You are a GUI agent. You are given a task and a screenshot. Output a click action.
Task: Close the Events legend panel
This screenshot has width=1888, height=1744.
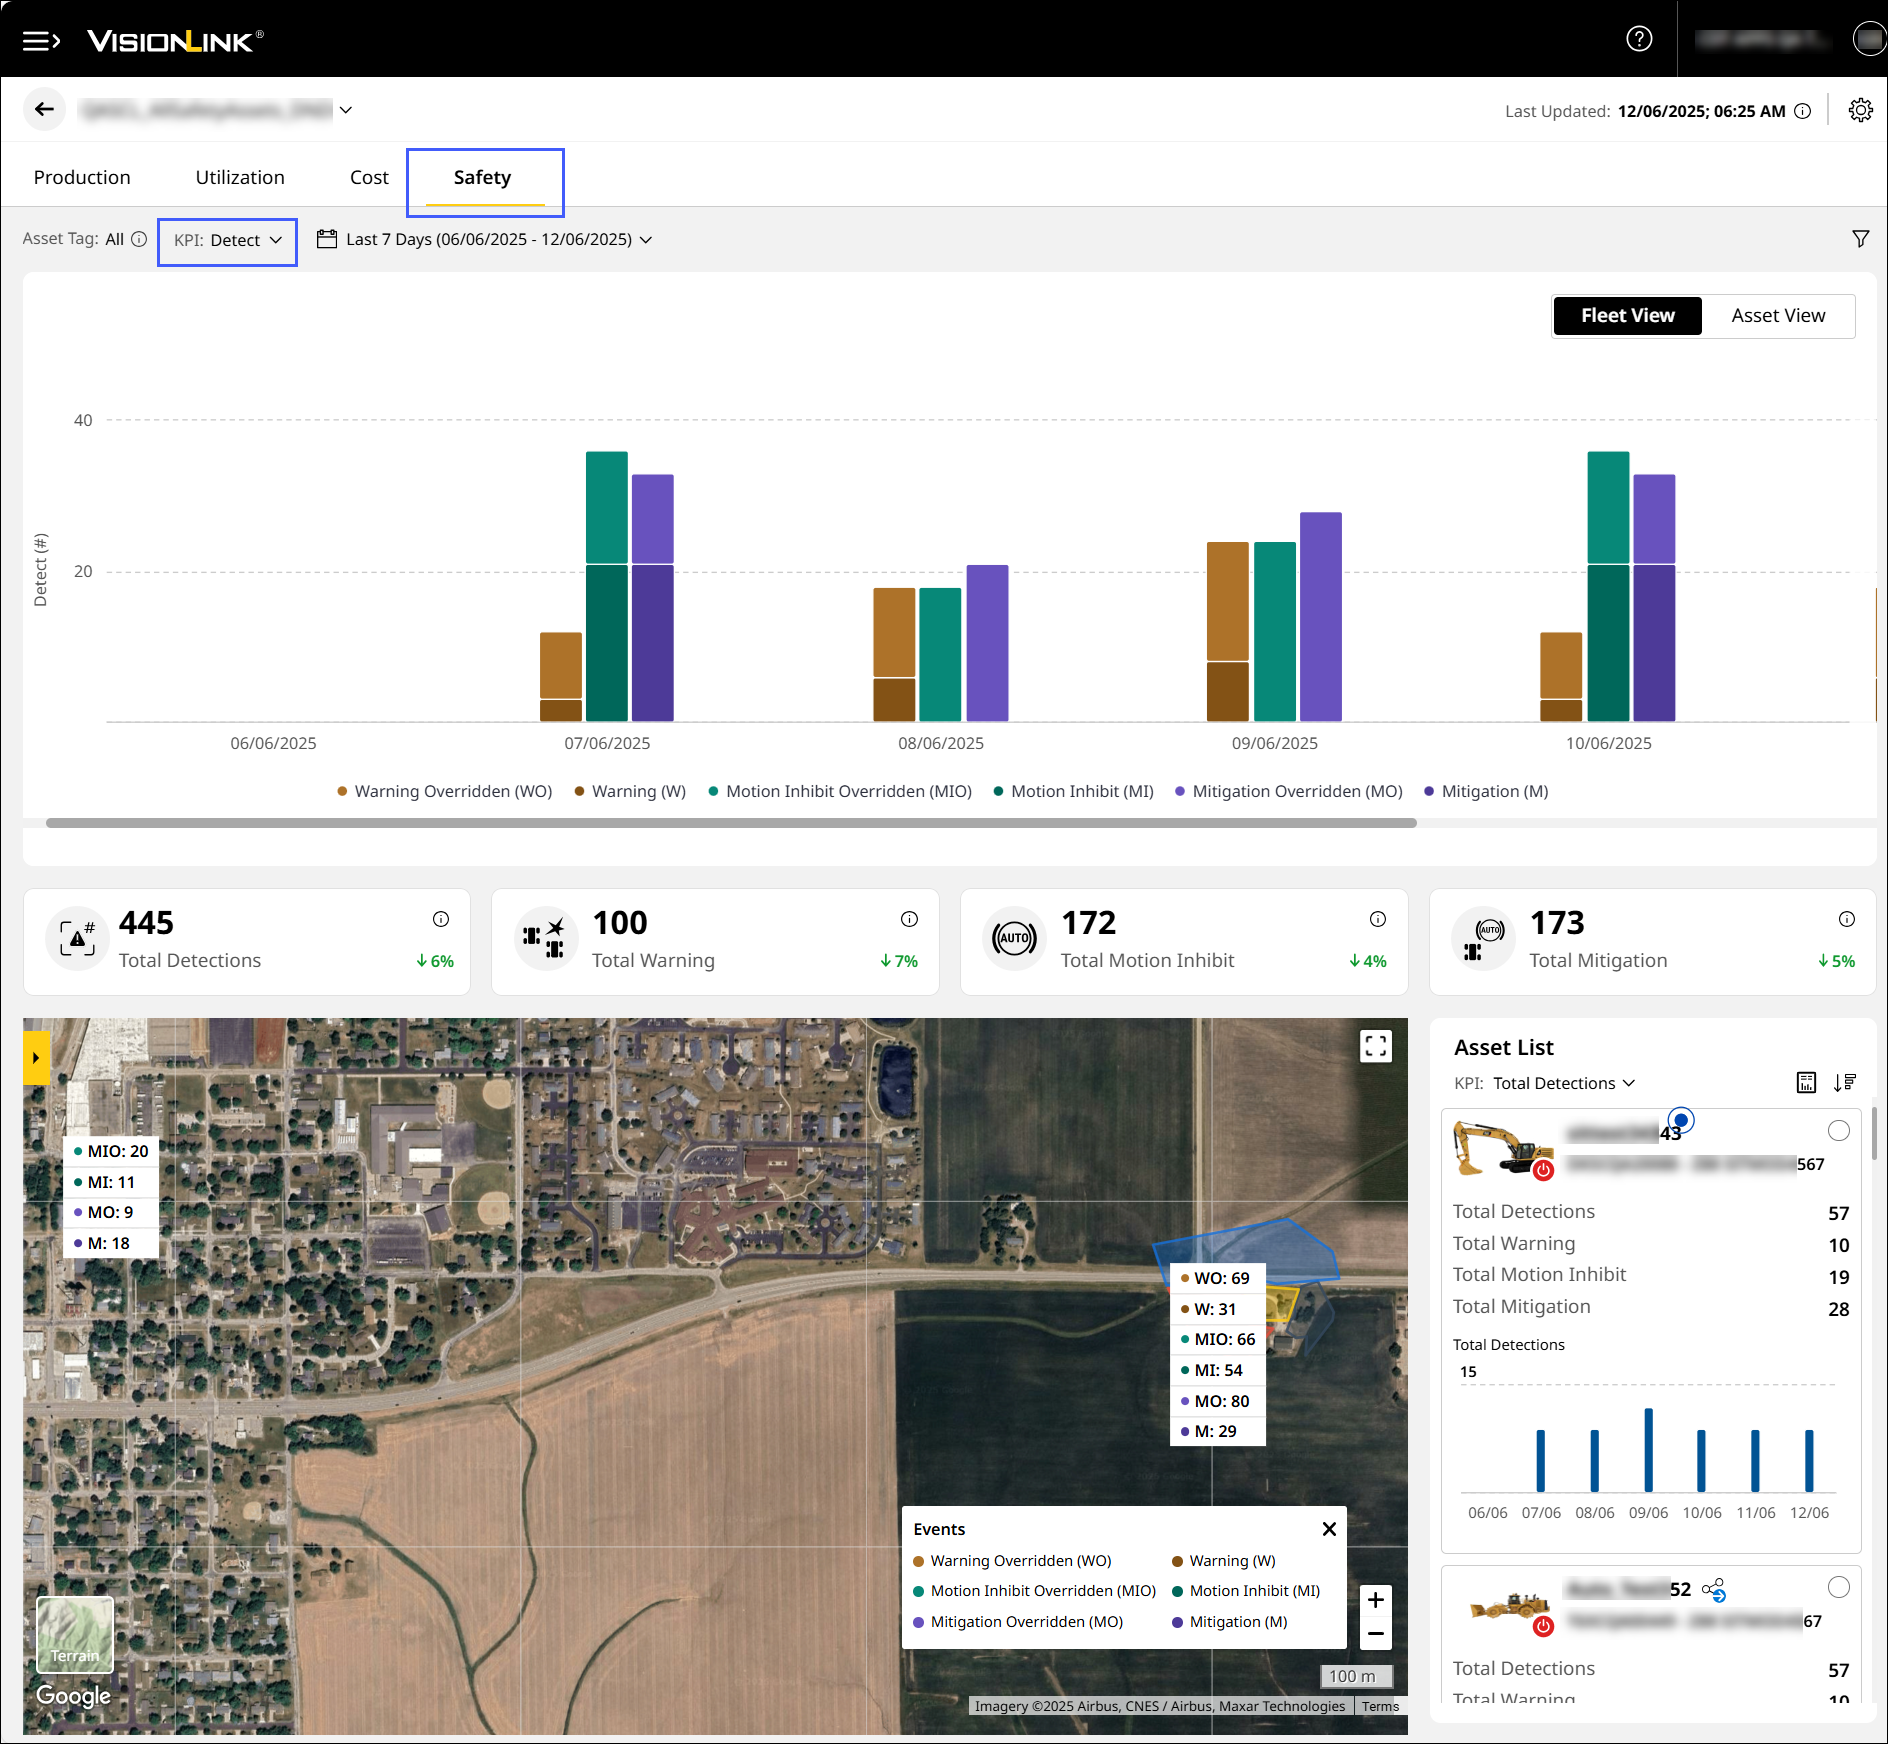point(1329,1529)
